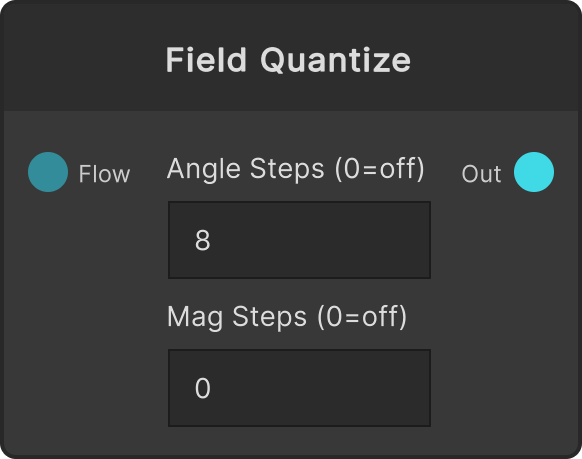Select the Field Quantize node header bar
The height and width of the screenshot is (459, 582).
291,56
